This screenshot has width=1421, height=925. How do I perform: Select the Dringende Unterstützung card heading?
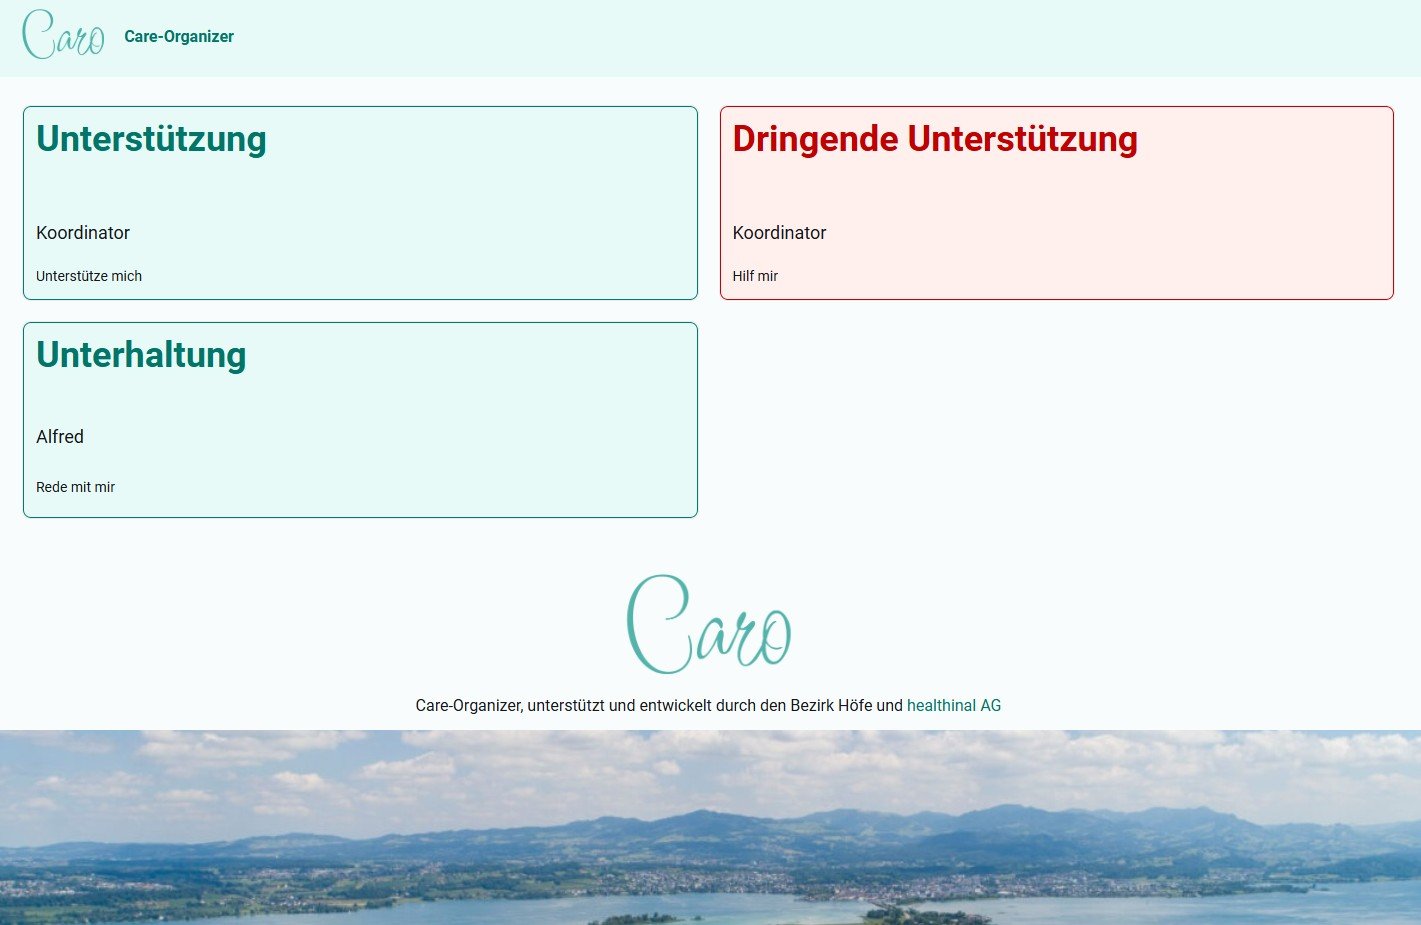click(x=935, y=139)
